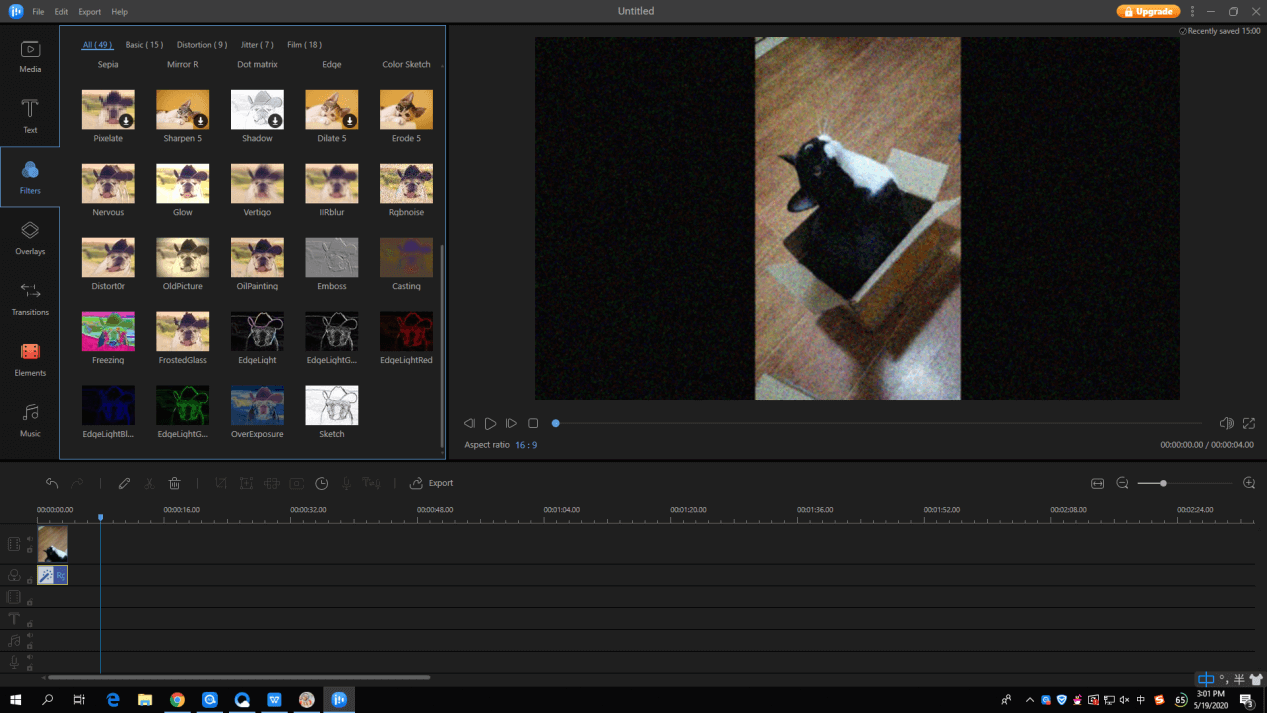Click the Export button in timeline toolbar
Viewport: 1267px width, 713px height.
[x=432, y=483]
